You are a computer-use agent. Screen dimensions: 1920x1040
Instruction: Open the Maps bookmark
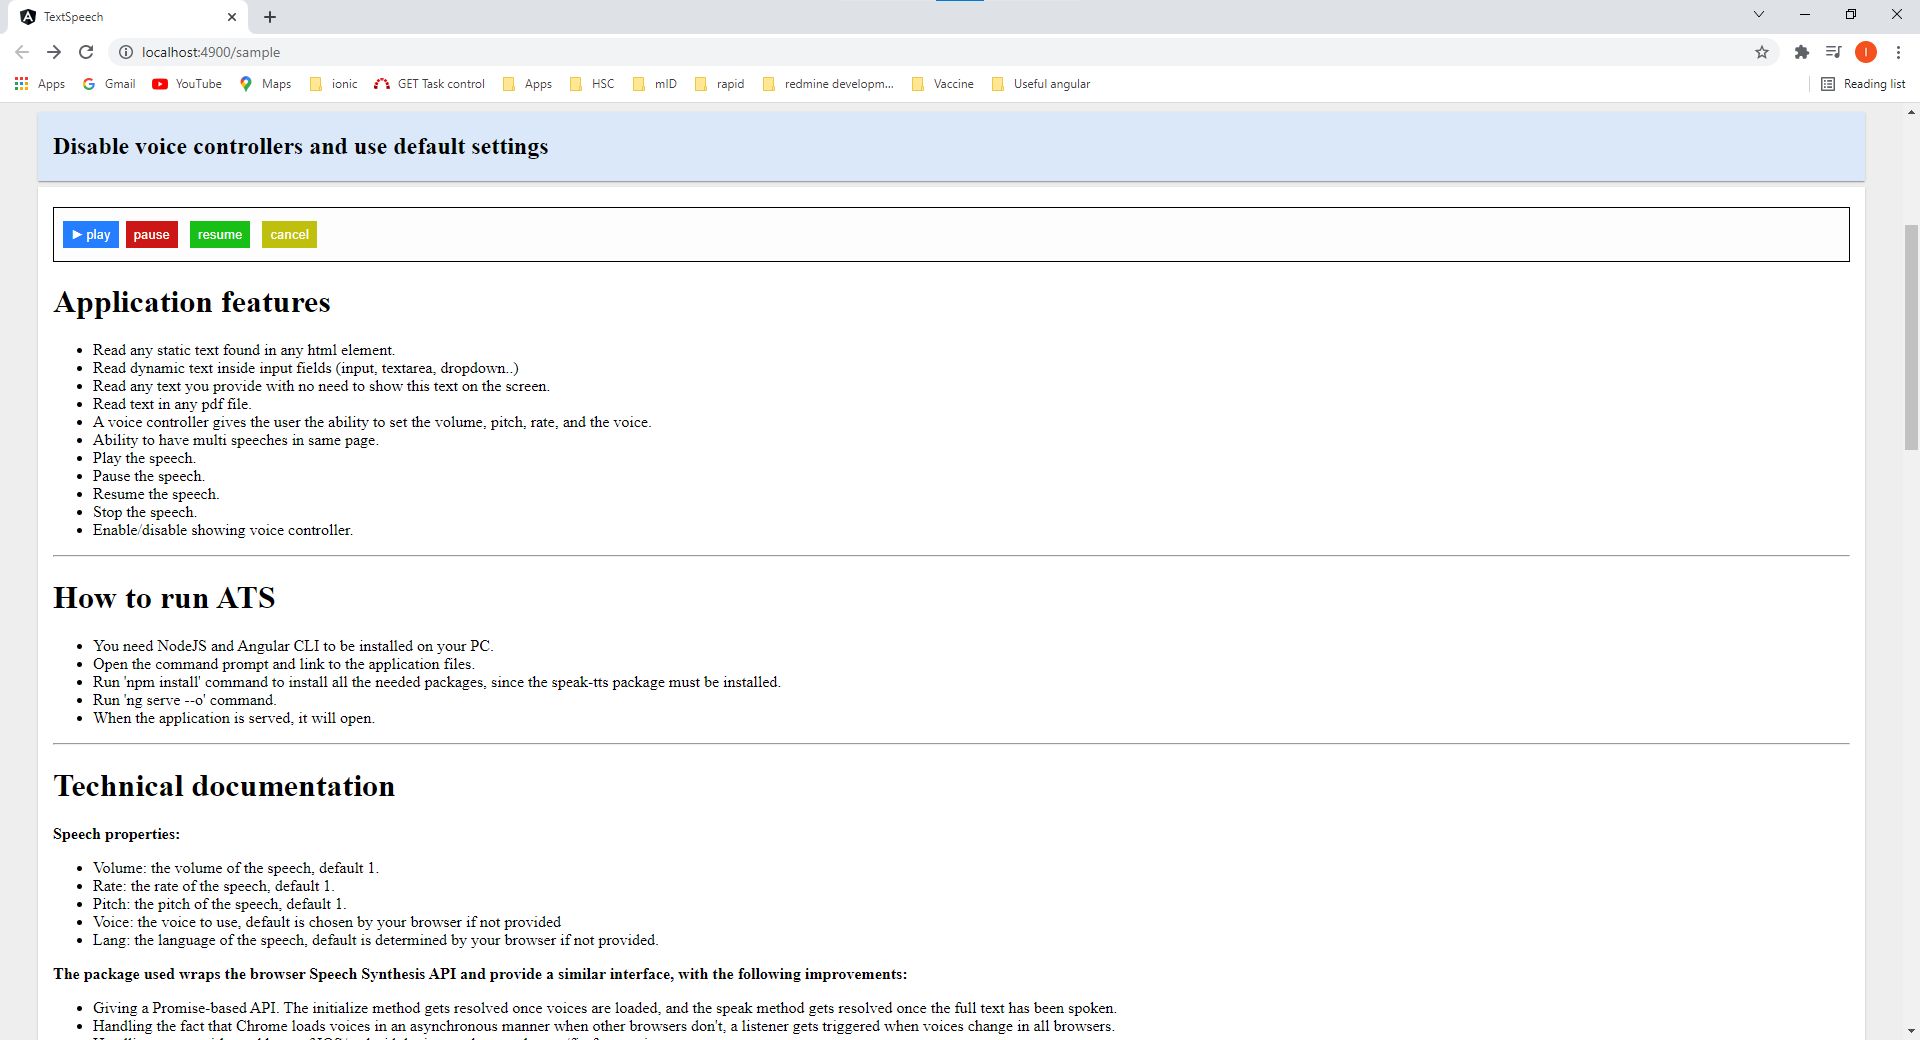[x=265, y=84]
